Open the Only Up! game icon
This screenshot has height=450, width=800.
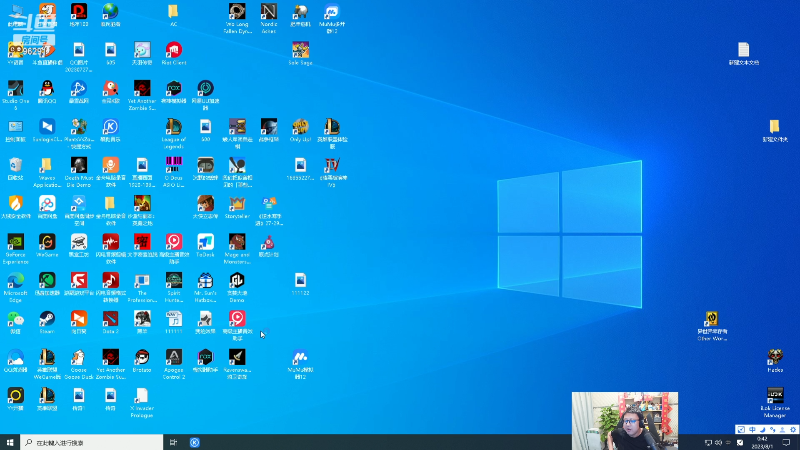[x=300, y=130]
